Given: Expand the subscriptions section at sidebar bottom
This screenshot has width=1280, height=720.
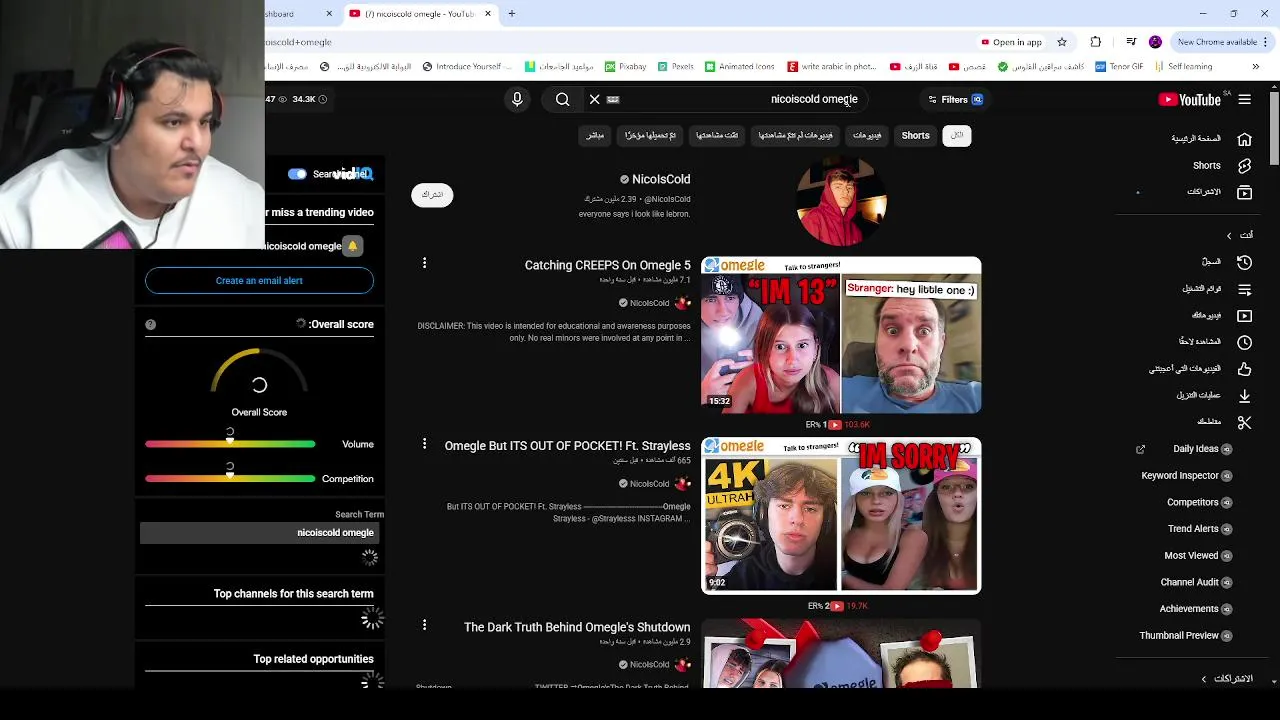Looking at the screenshot, I should point(1204,679).
